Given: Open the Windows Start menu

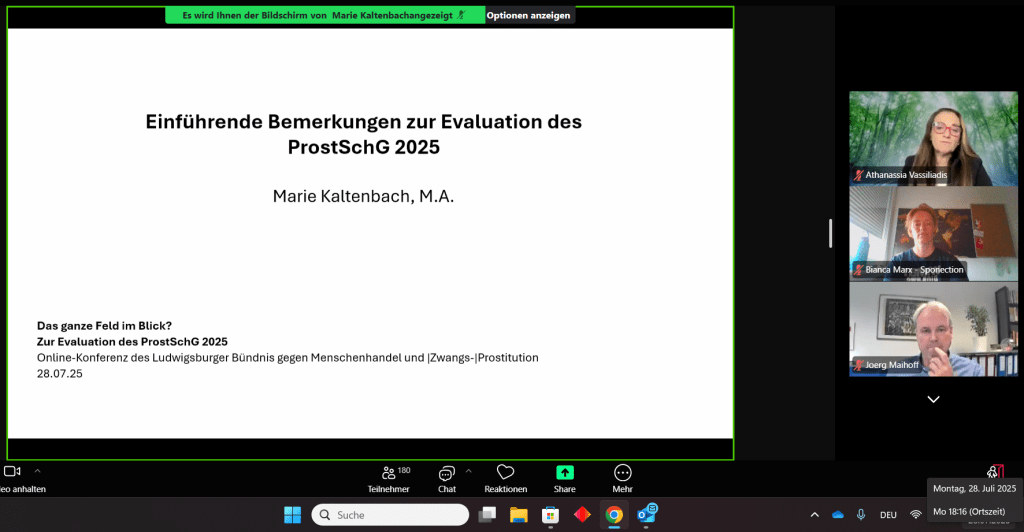Looking at the screenshot, I should tap(292, 515).
